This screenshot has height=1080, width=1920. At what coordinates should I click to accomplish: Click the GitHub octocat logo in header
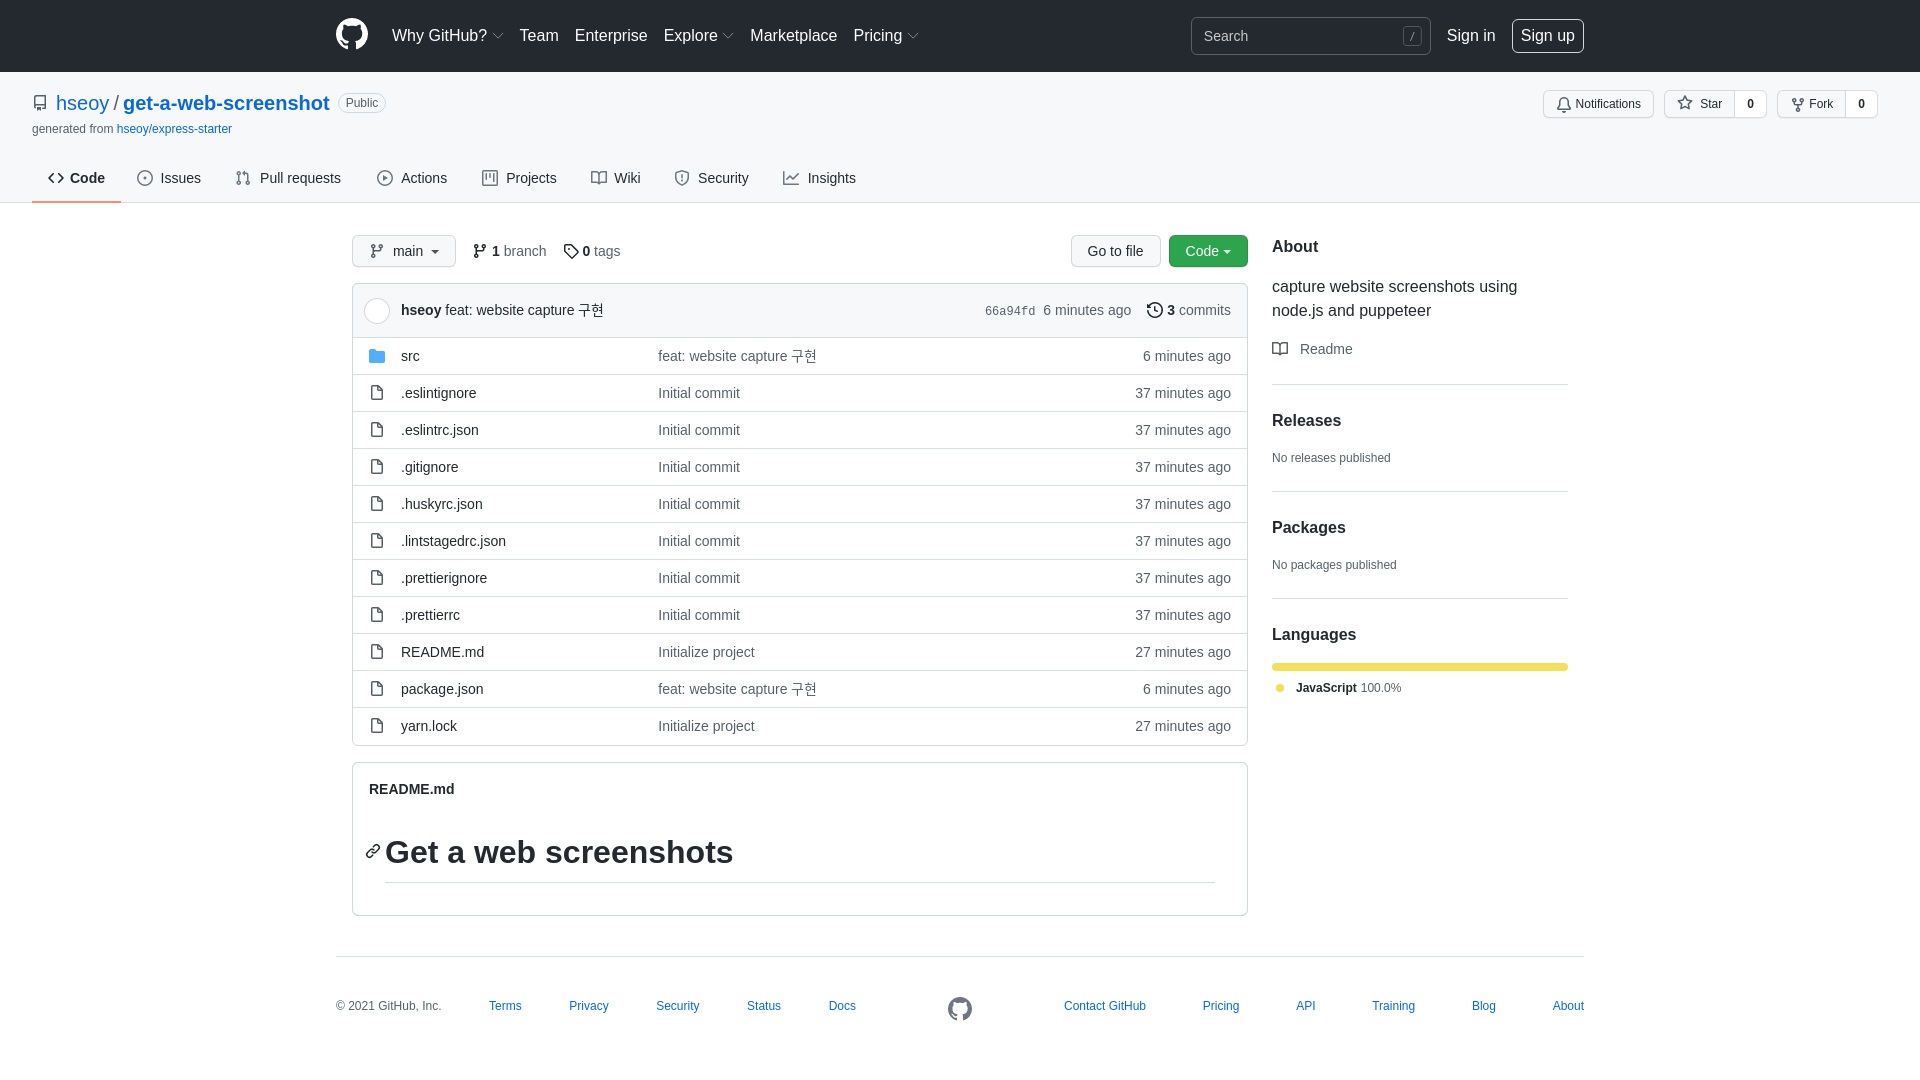point(352,35)
